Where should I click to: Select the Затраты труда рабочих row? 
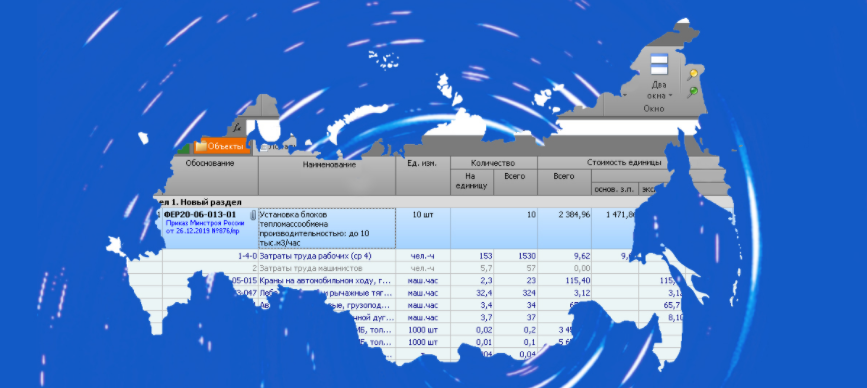pyautogui.click(x=420, y=256)
